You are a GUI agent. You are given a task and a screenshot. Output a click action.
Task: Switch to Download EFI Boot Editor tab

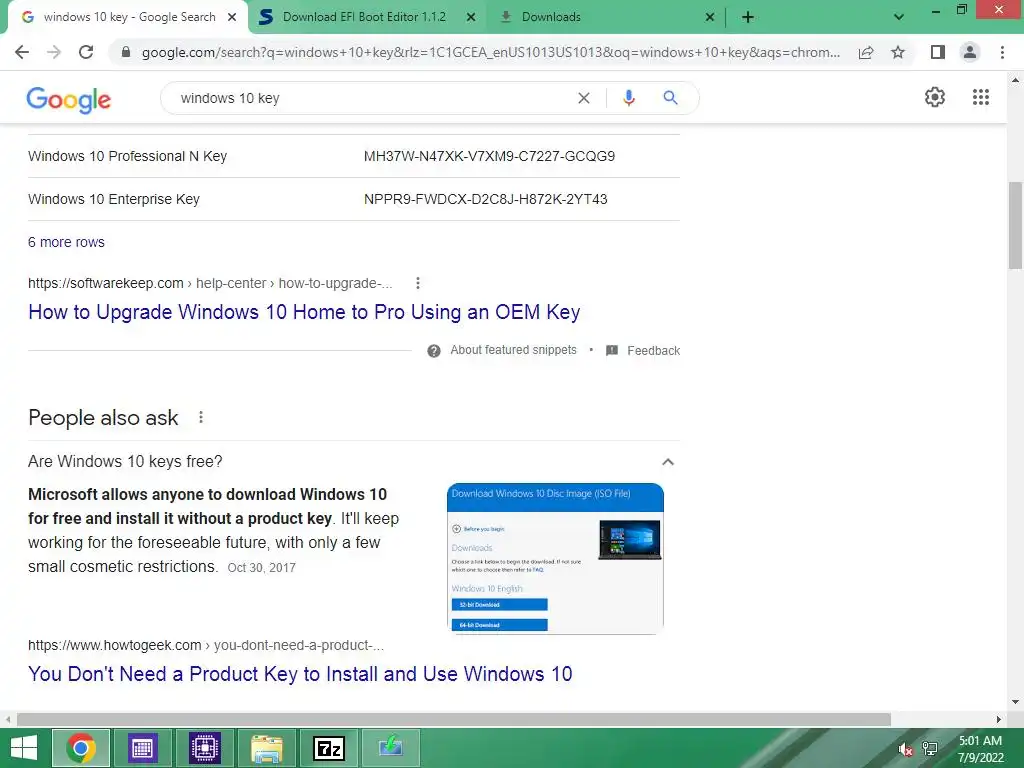point(364,17)
